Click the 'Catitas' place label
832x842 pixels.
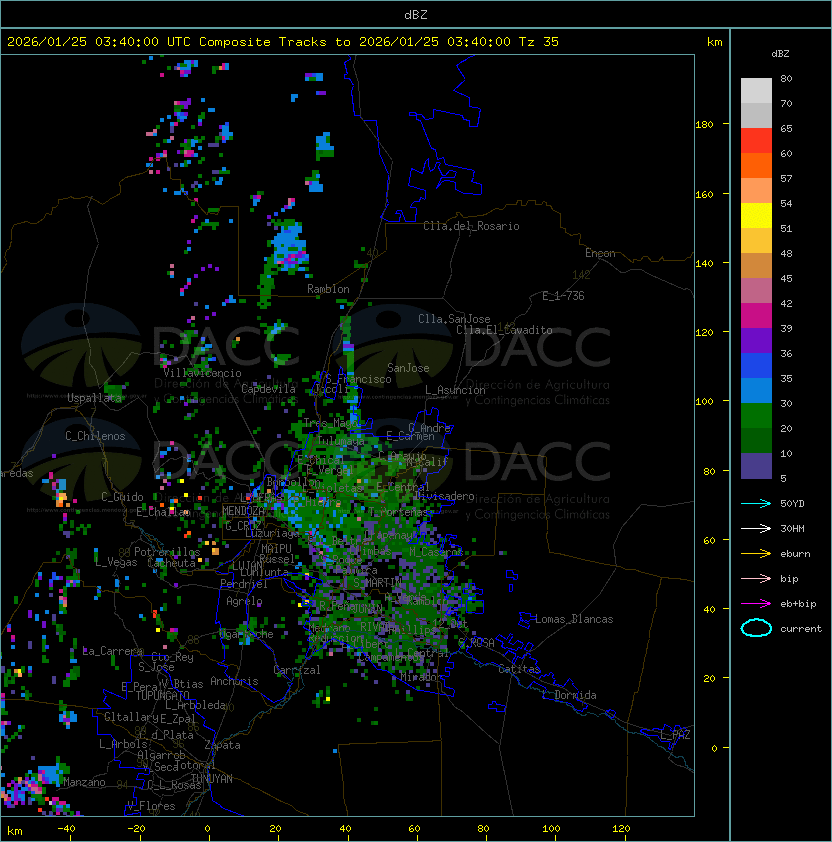(x=519, y=669)
